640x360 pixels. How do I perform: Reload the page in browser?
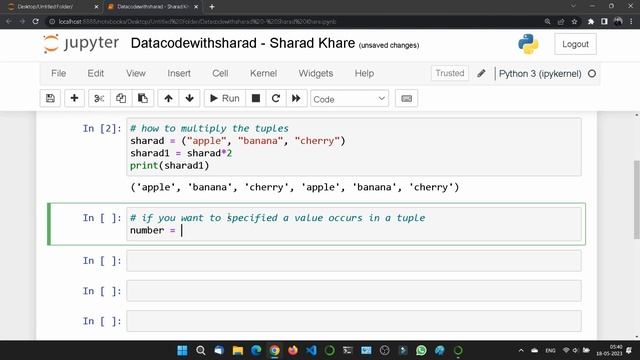pyautogui.click(x=36, y=21)
